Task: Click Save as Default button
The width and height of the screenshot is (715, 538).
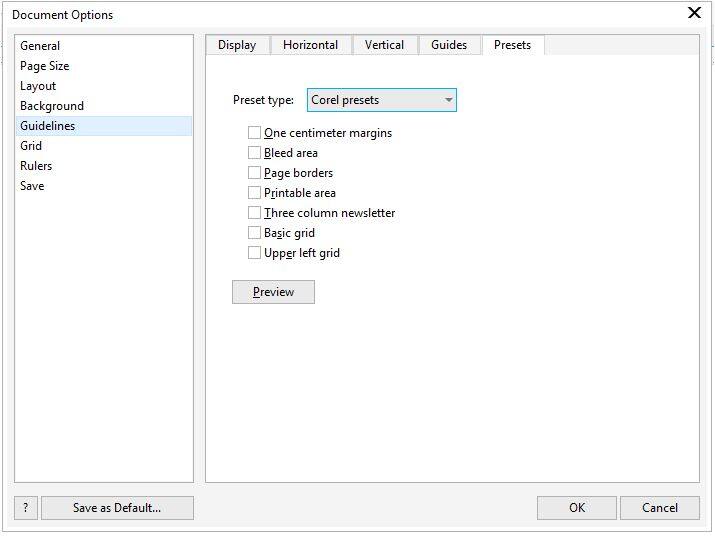Action: click(117, 508)
